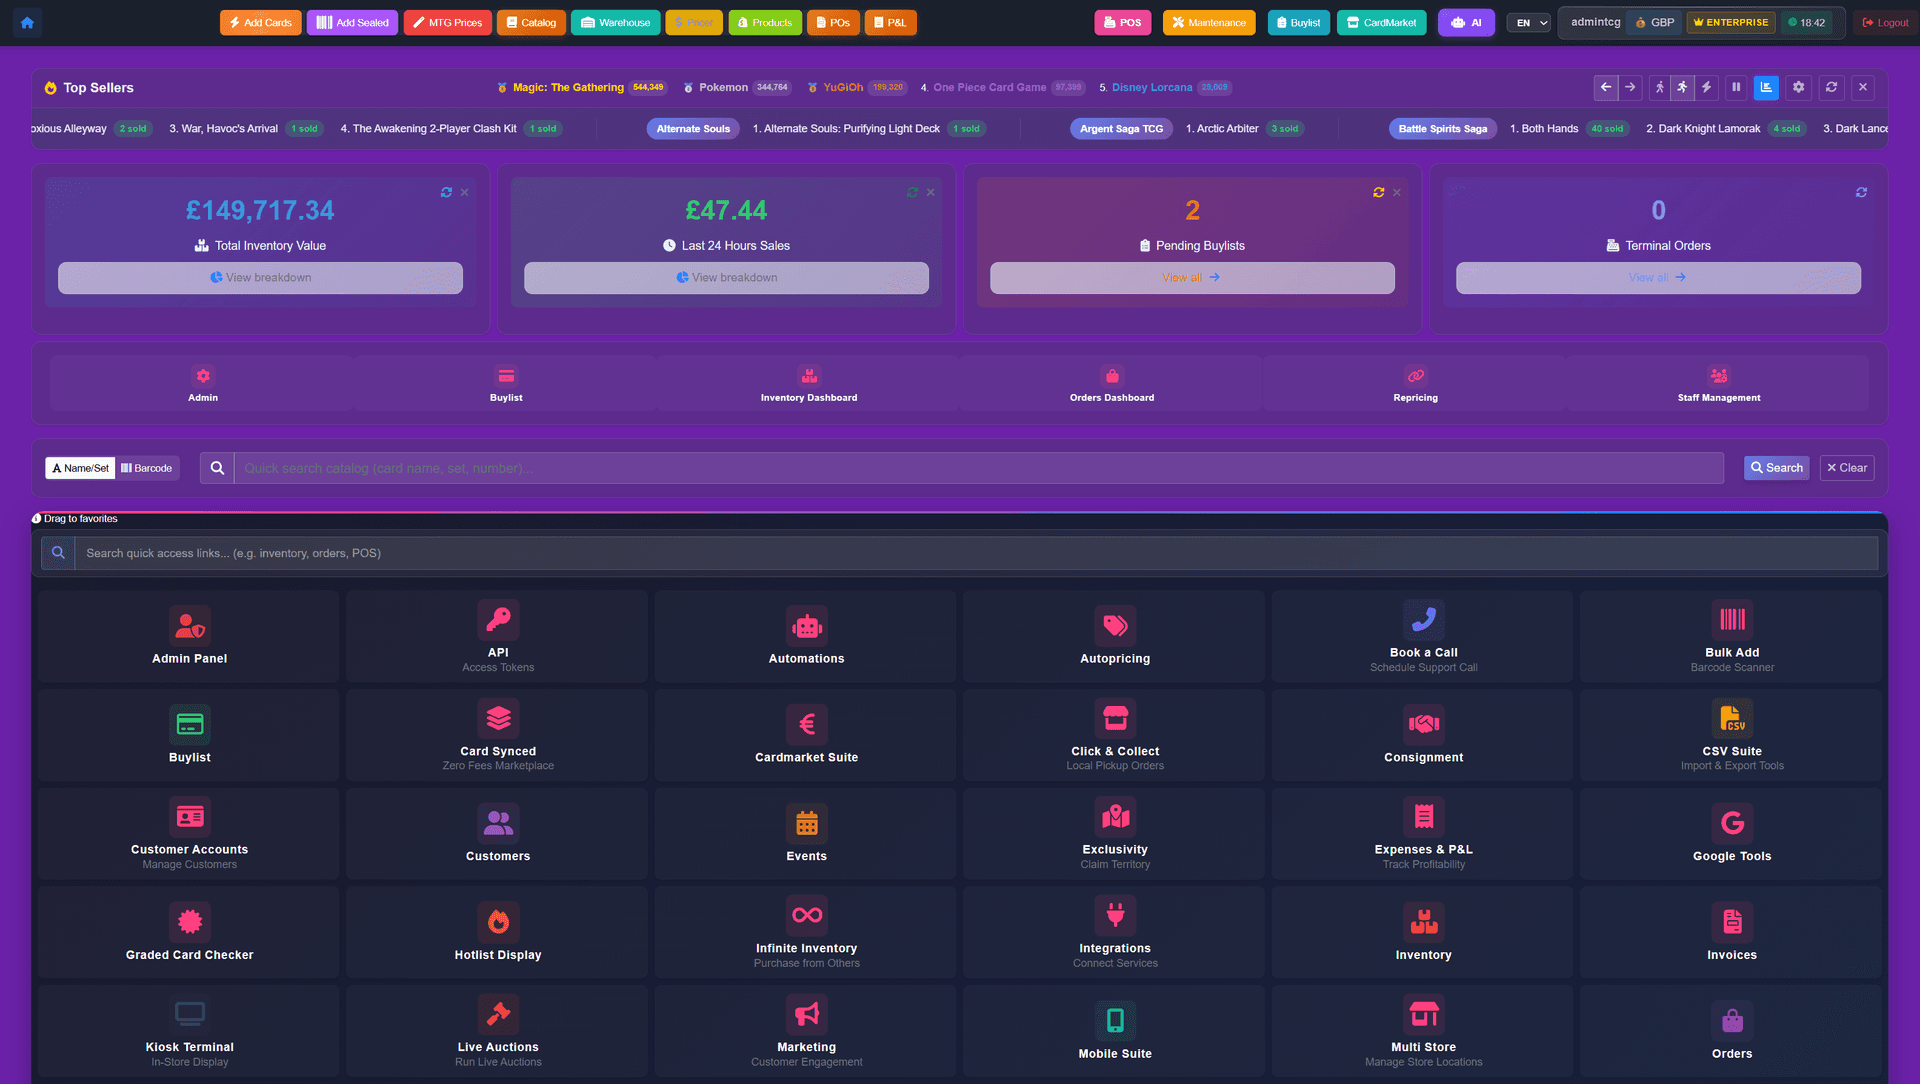The width and height of the screenshot is (1920, 1084).
Task: Pause the Top Sellers ticker
Action: pyautogui.click(x=1736, y=87)
